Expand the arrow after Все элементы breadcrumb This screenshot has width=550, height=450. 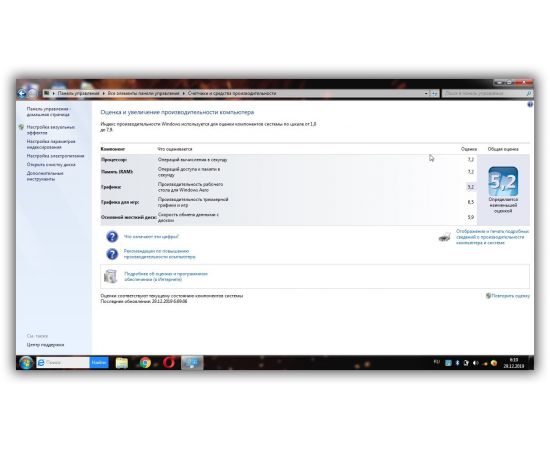[183, 93]
